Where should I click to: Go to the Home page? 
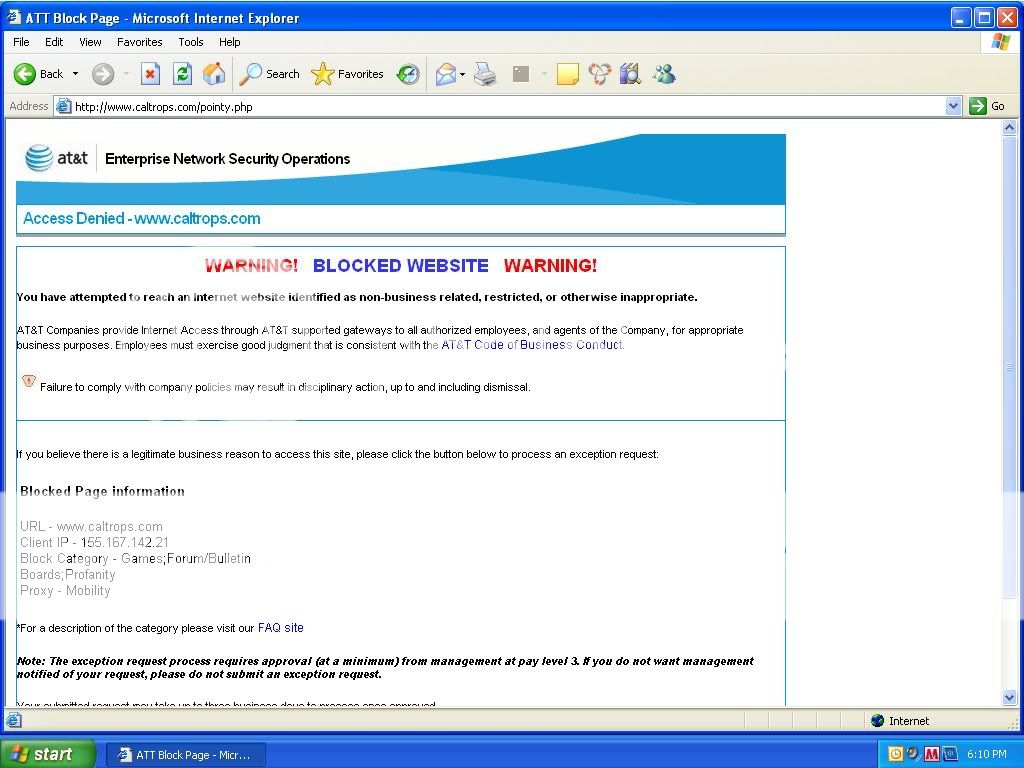click(214, 74)
